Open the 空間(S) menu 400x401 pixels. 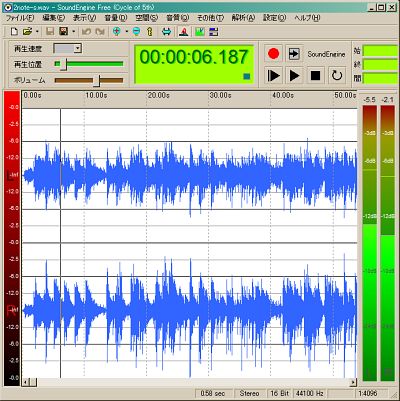(x=147, y=18)
